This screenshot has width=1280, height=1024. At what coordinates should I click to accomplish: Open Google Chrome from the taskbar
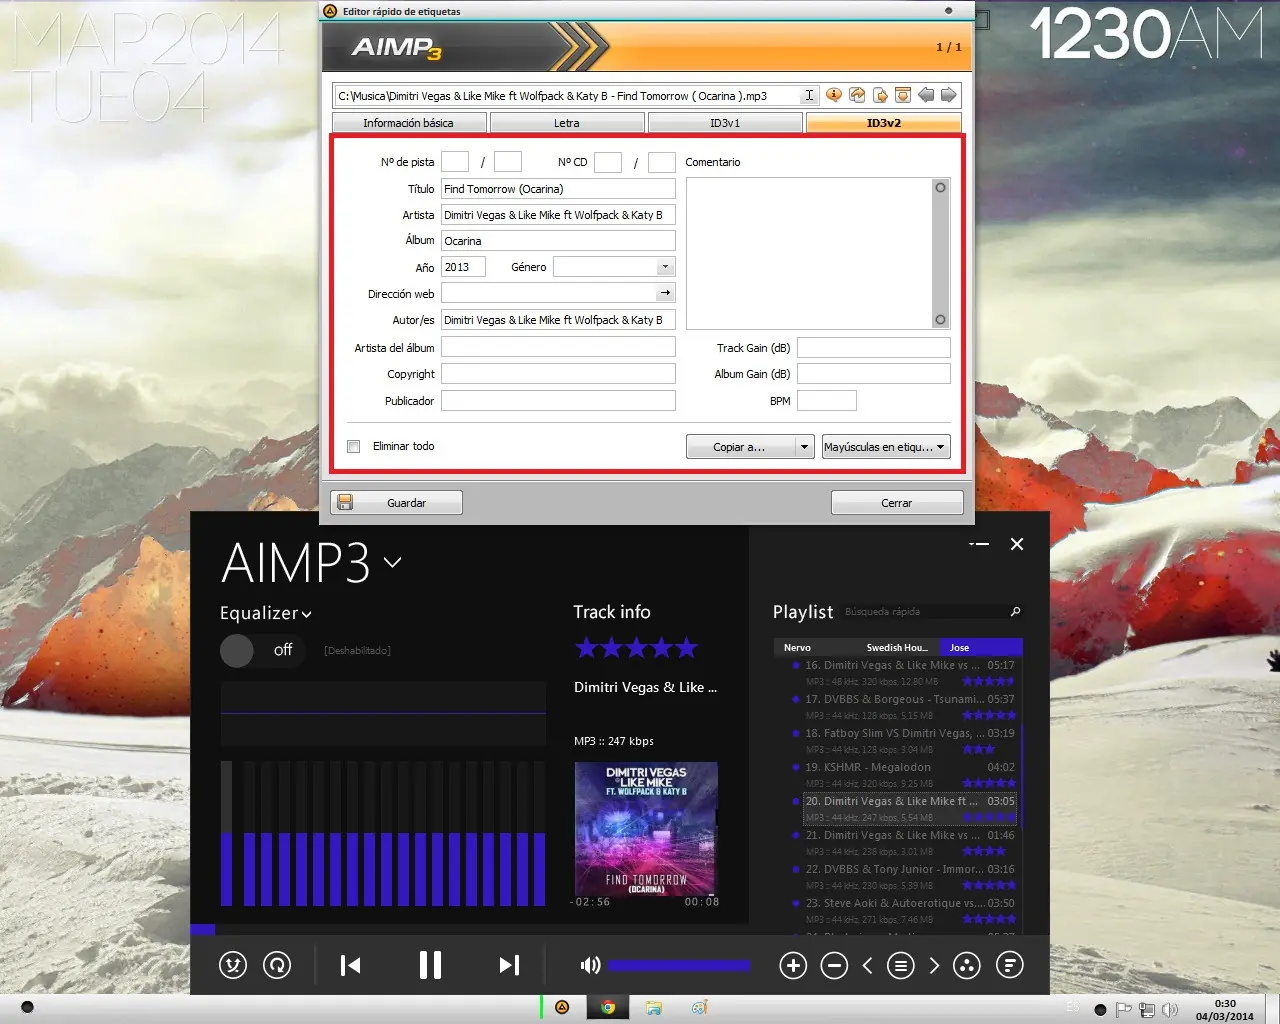607,1007
